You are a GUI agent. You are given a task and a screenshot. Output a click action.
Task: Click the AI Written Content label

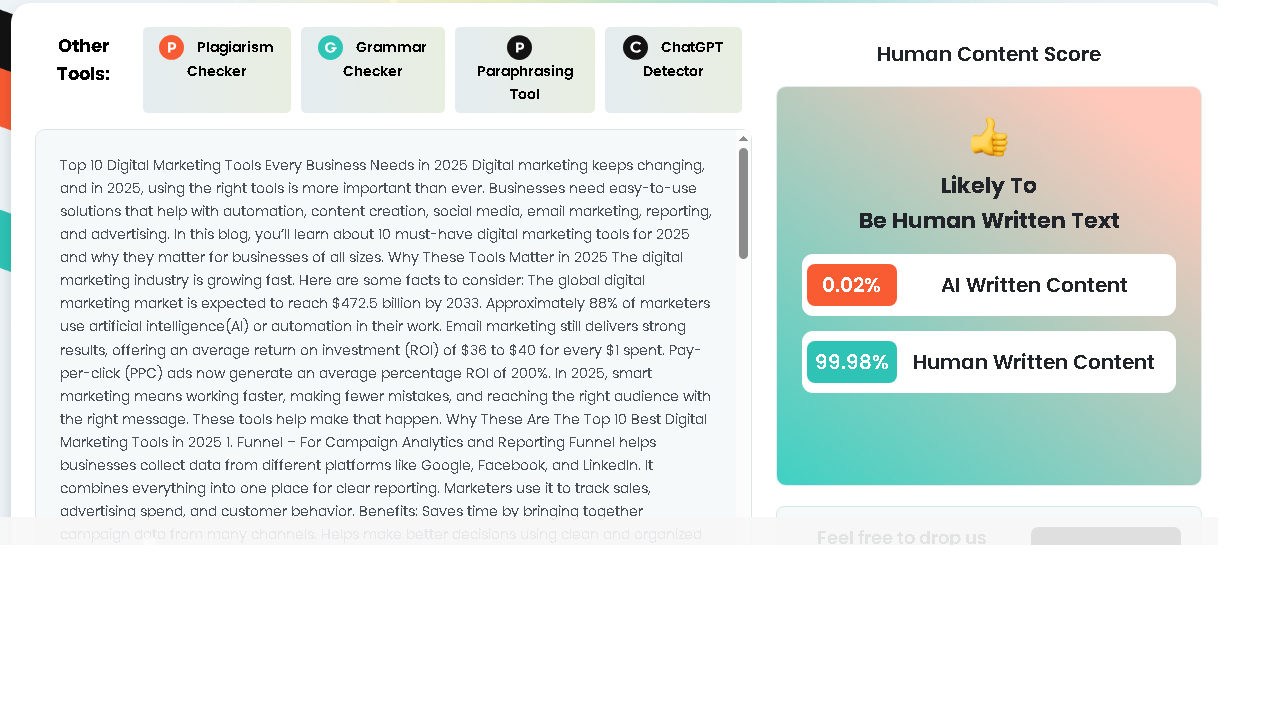1034,285
